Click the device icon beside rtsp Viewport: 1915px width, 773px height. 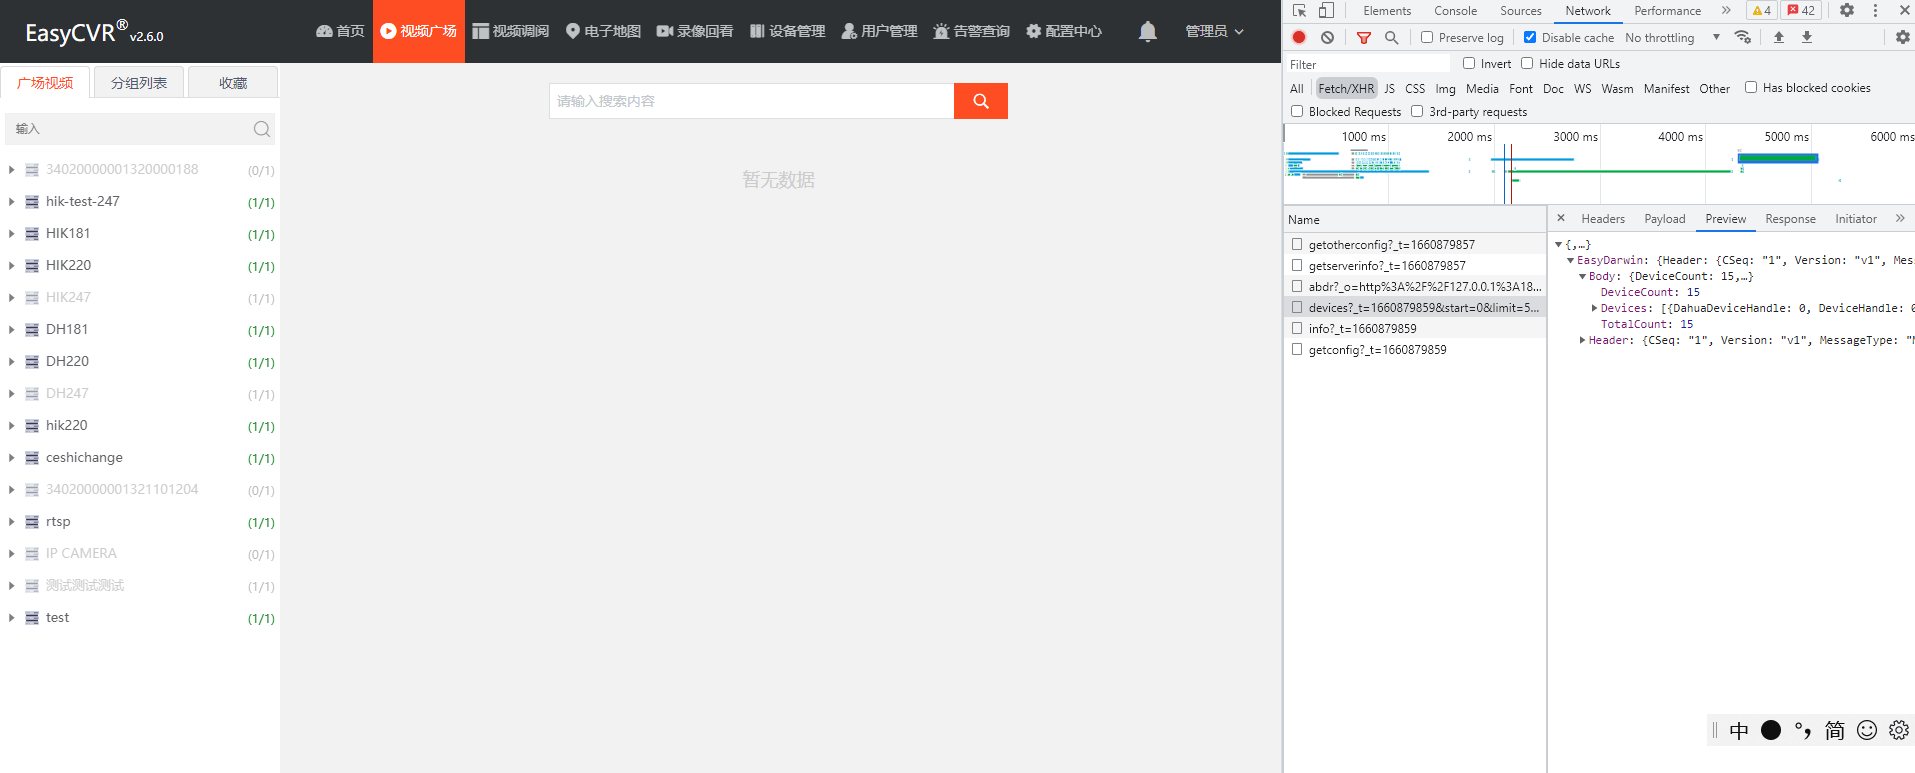32,522
